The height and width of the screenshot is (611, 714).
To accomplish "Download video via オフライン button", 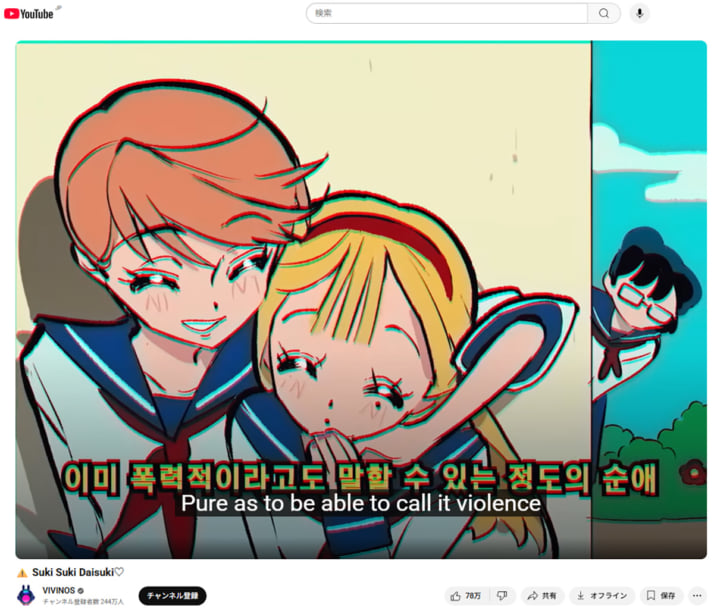I will [602, 596].
